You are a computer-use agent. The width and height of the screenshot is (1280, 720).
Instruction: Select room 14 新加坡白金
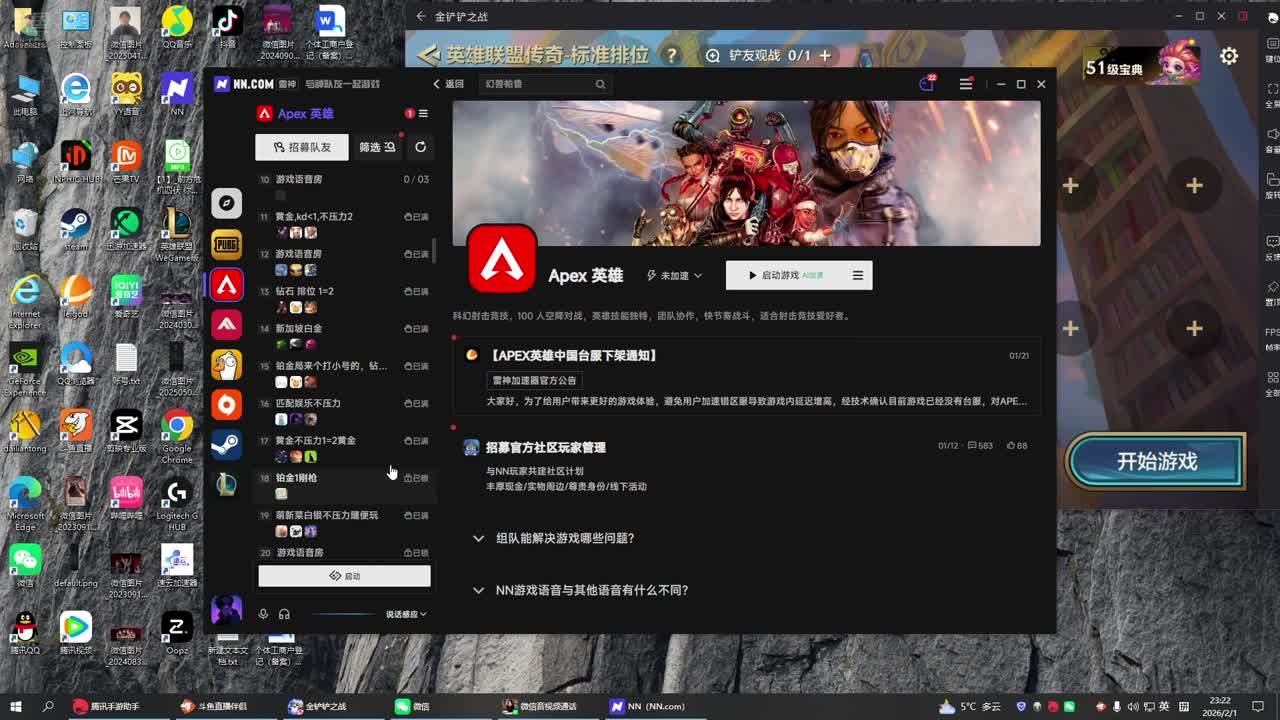[343, 336]
